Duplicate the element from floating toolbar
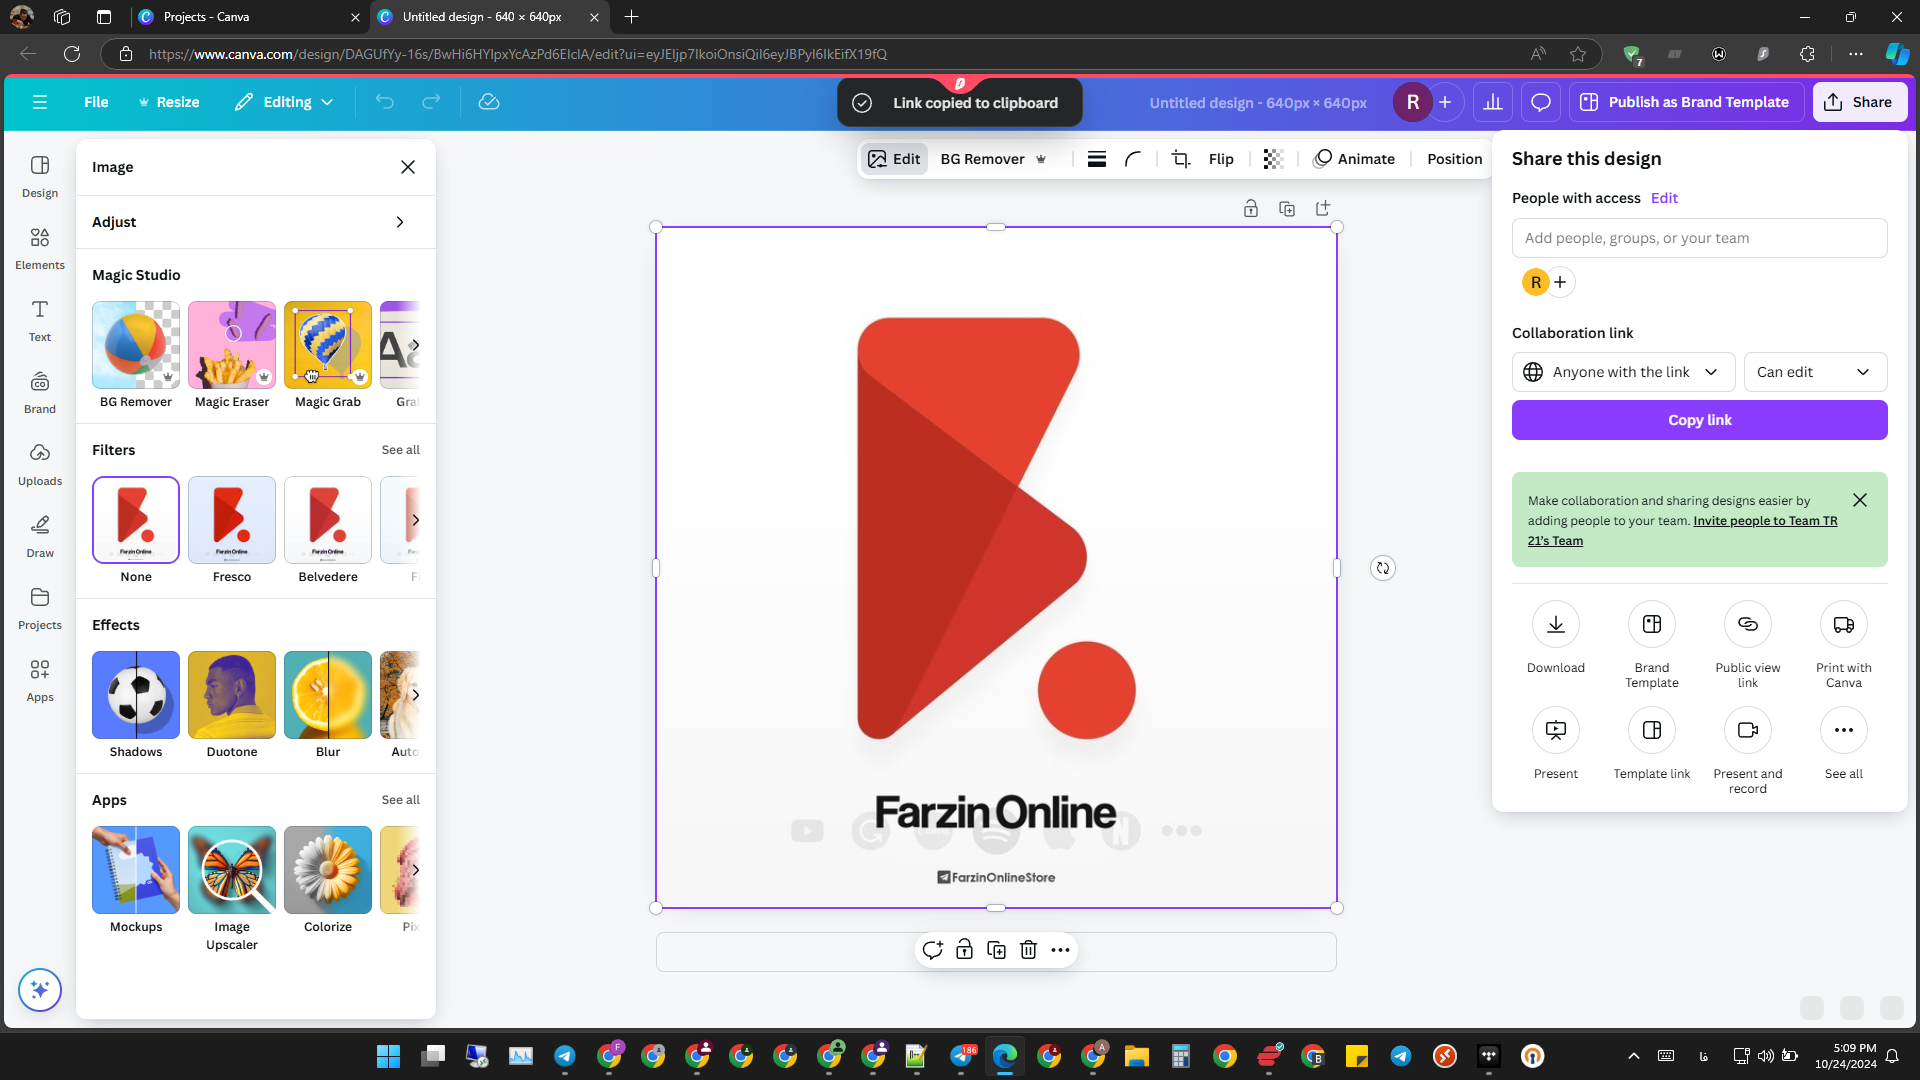1920x1080 pixels. click(996, 950)
